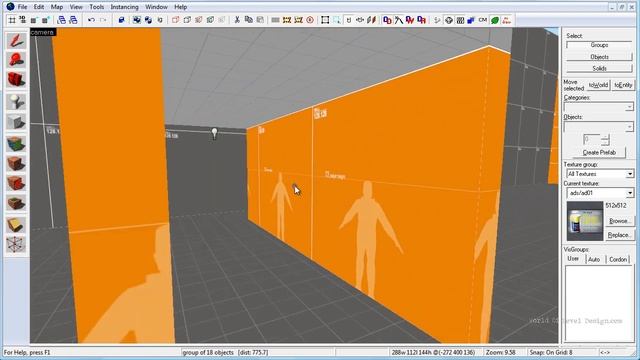Toggle the cordon state button
The width and height of the screenshot is (640, 360).
[287, 20]
